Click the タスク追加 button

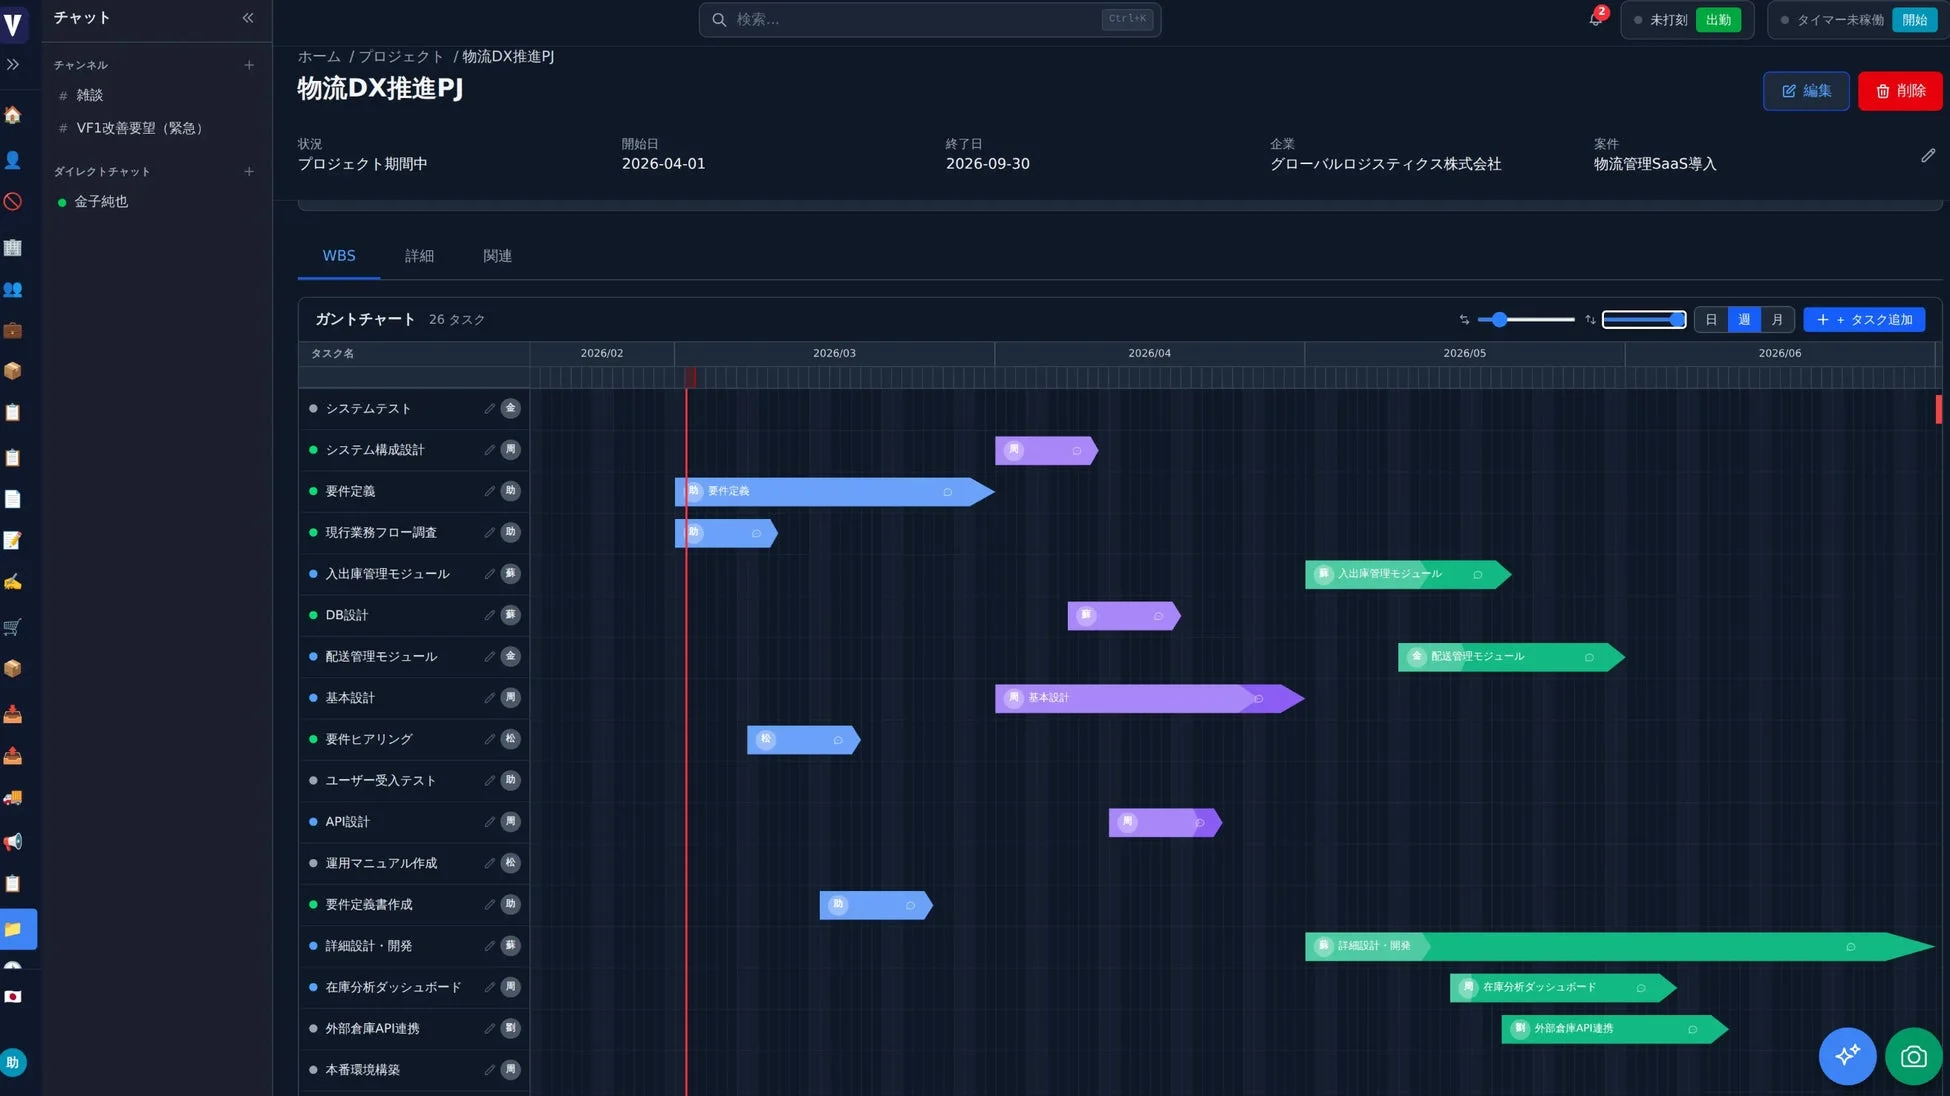1864,319
